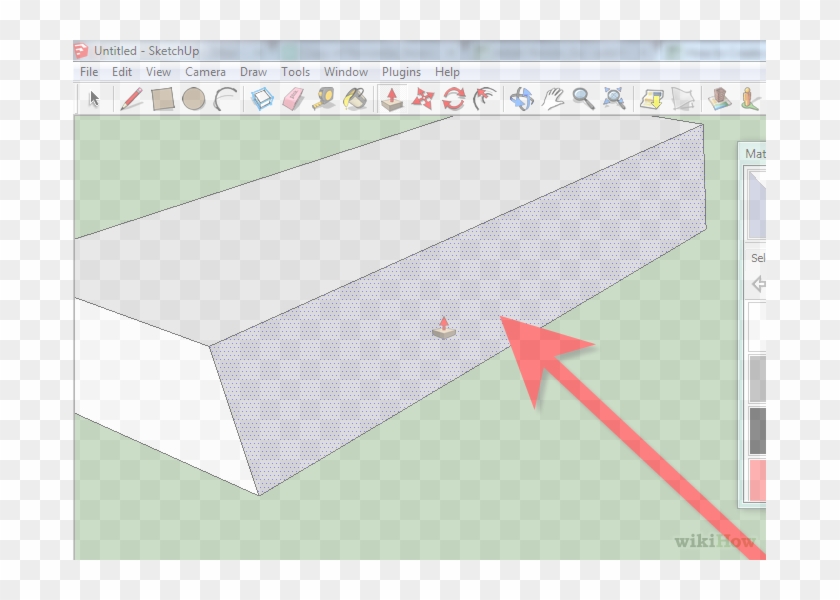Choose the Rotate tool
The width and height of the screenshot is (840, 600).
pos(455,98)
